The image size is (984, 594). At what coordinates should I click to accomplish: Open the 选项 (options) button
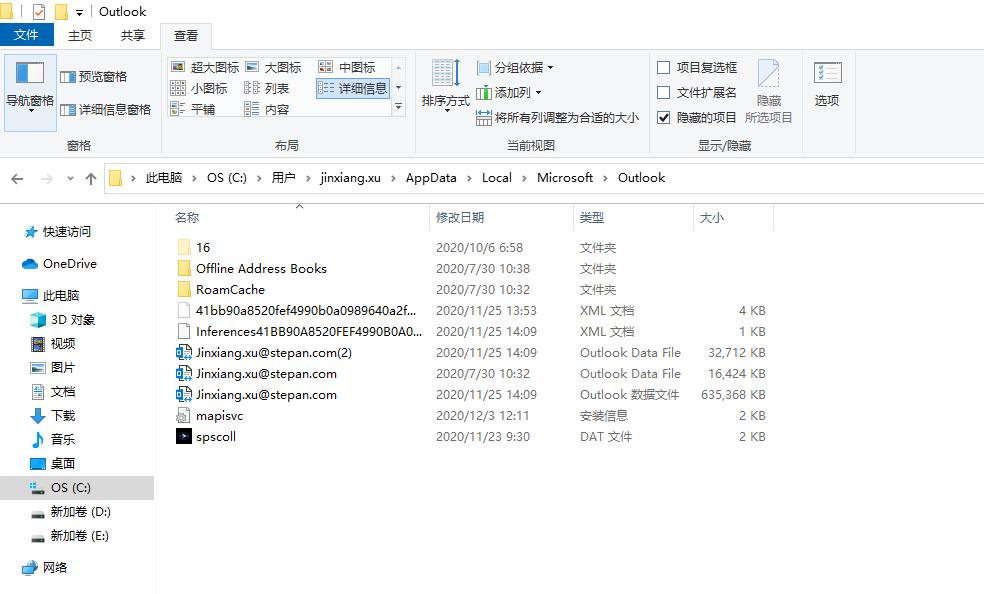(828, 87)
